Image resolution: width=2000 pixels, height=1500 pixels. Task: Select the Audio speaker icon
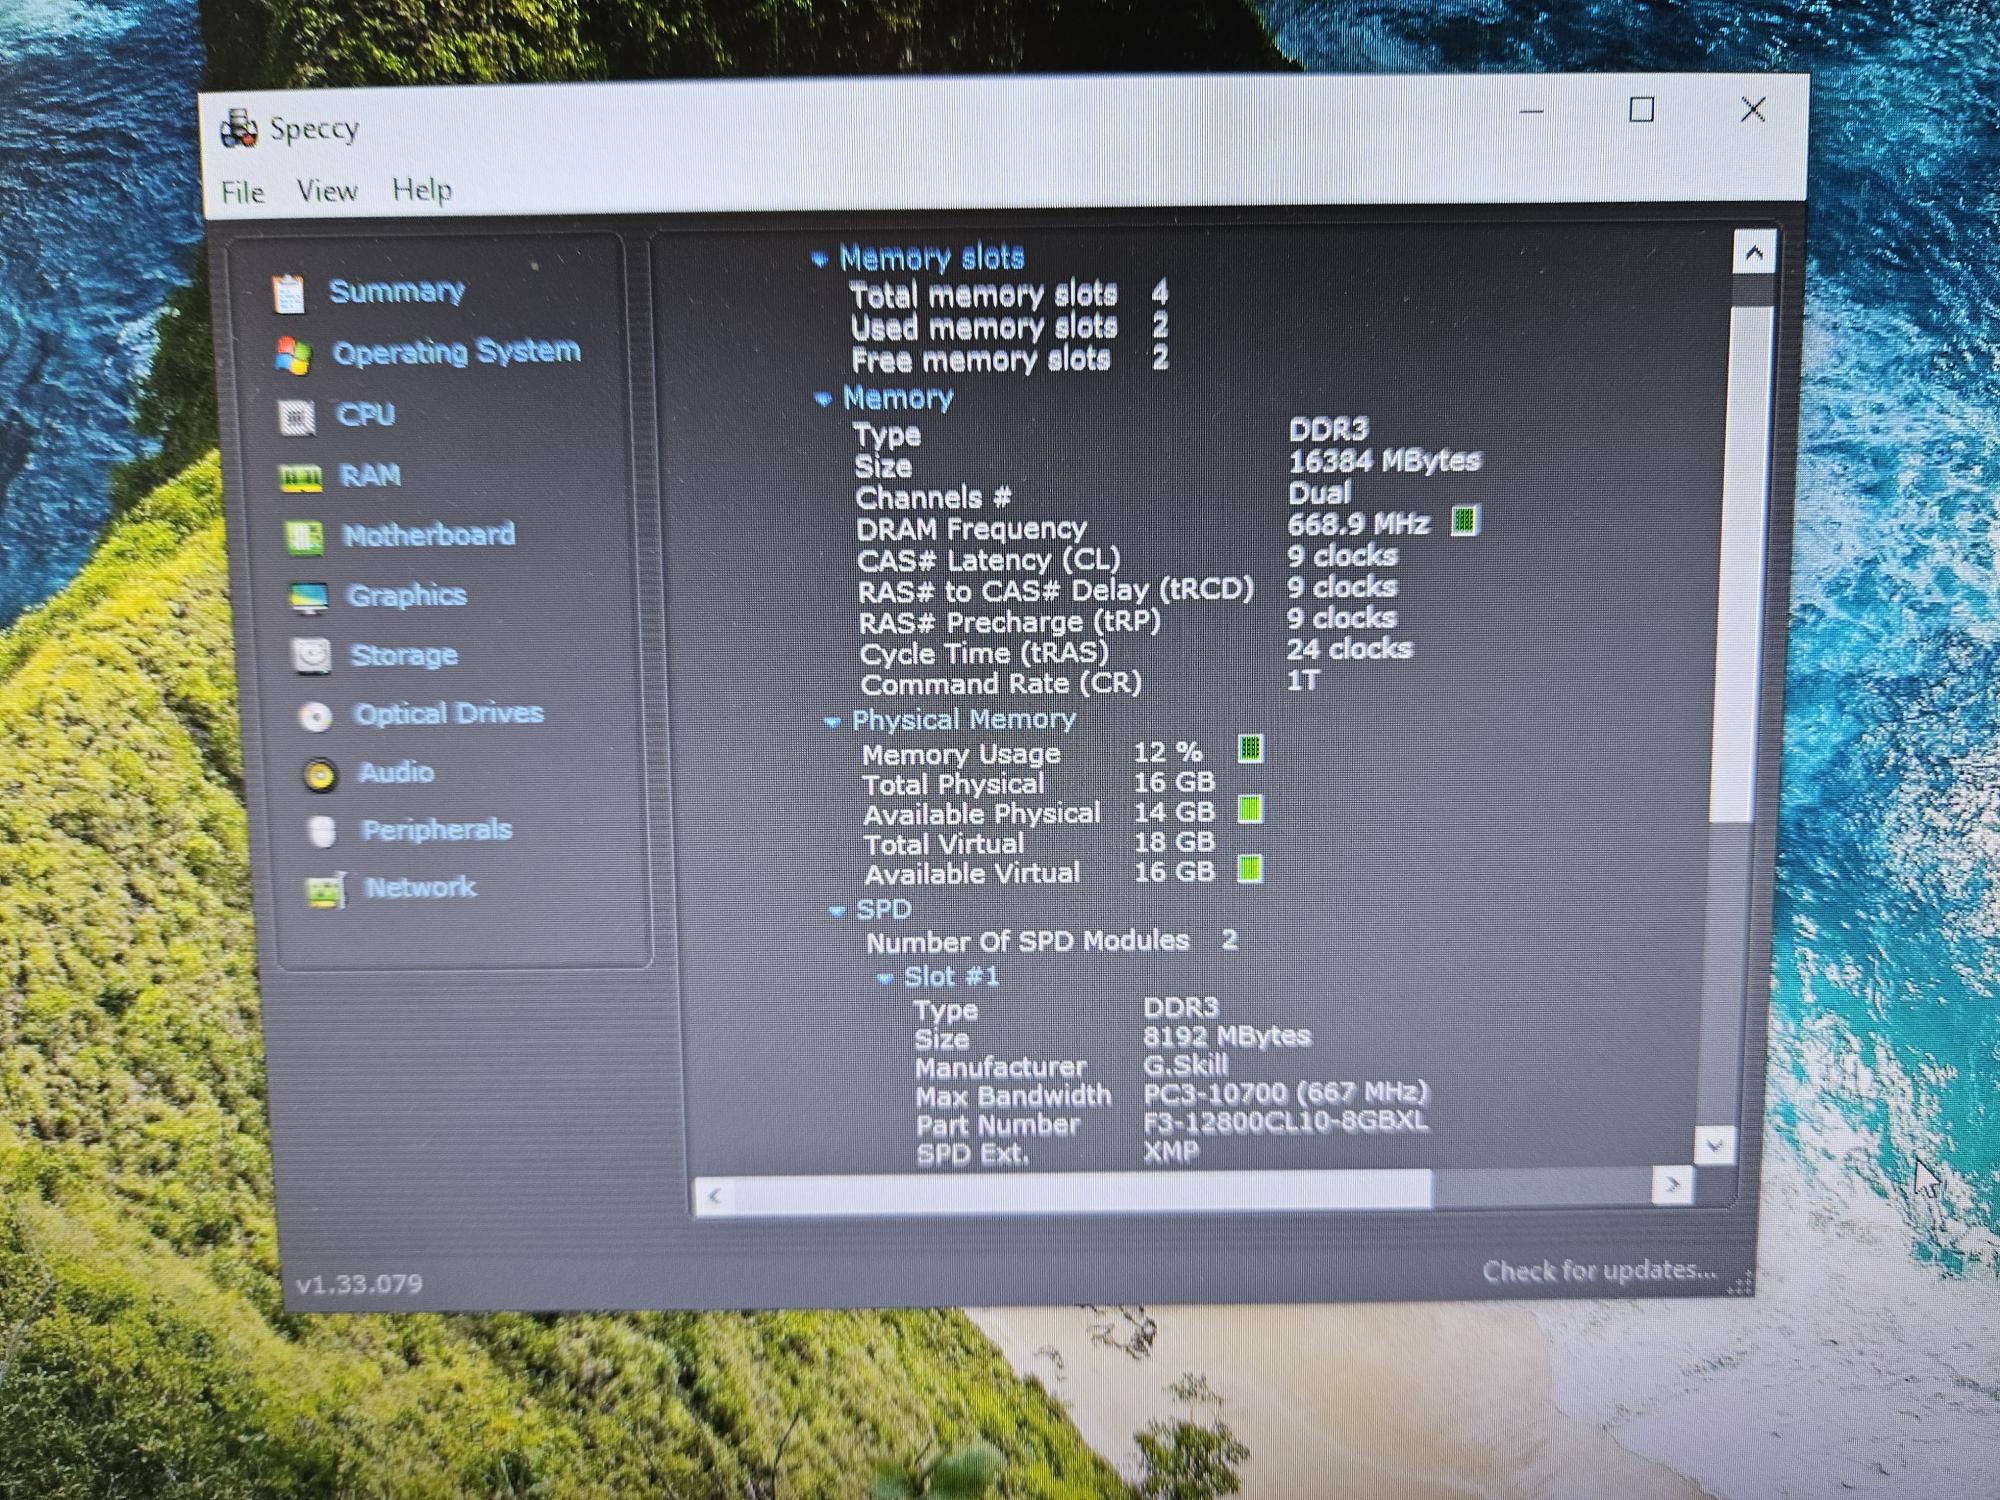319,775
